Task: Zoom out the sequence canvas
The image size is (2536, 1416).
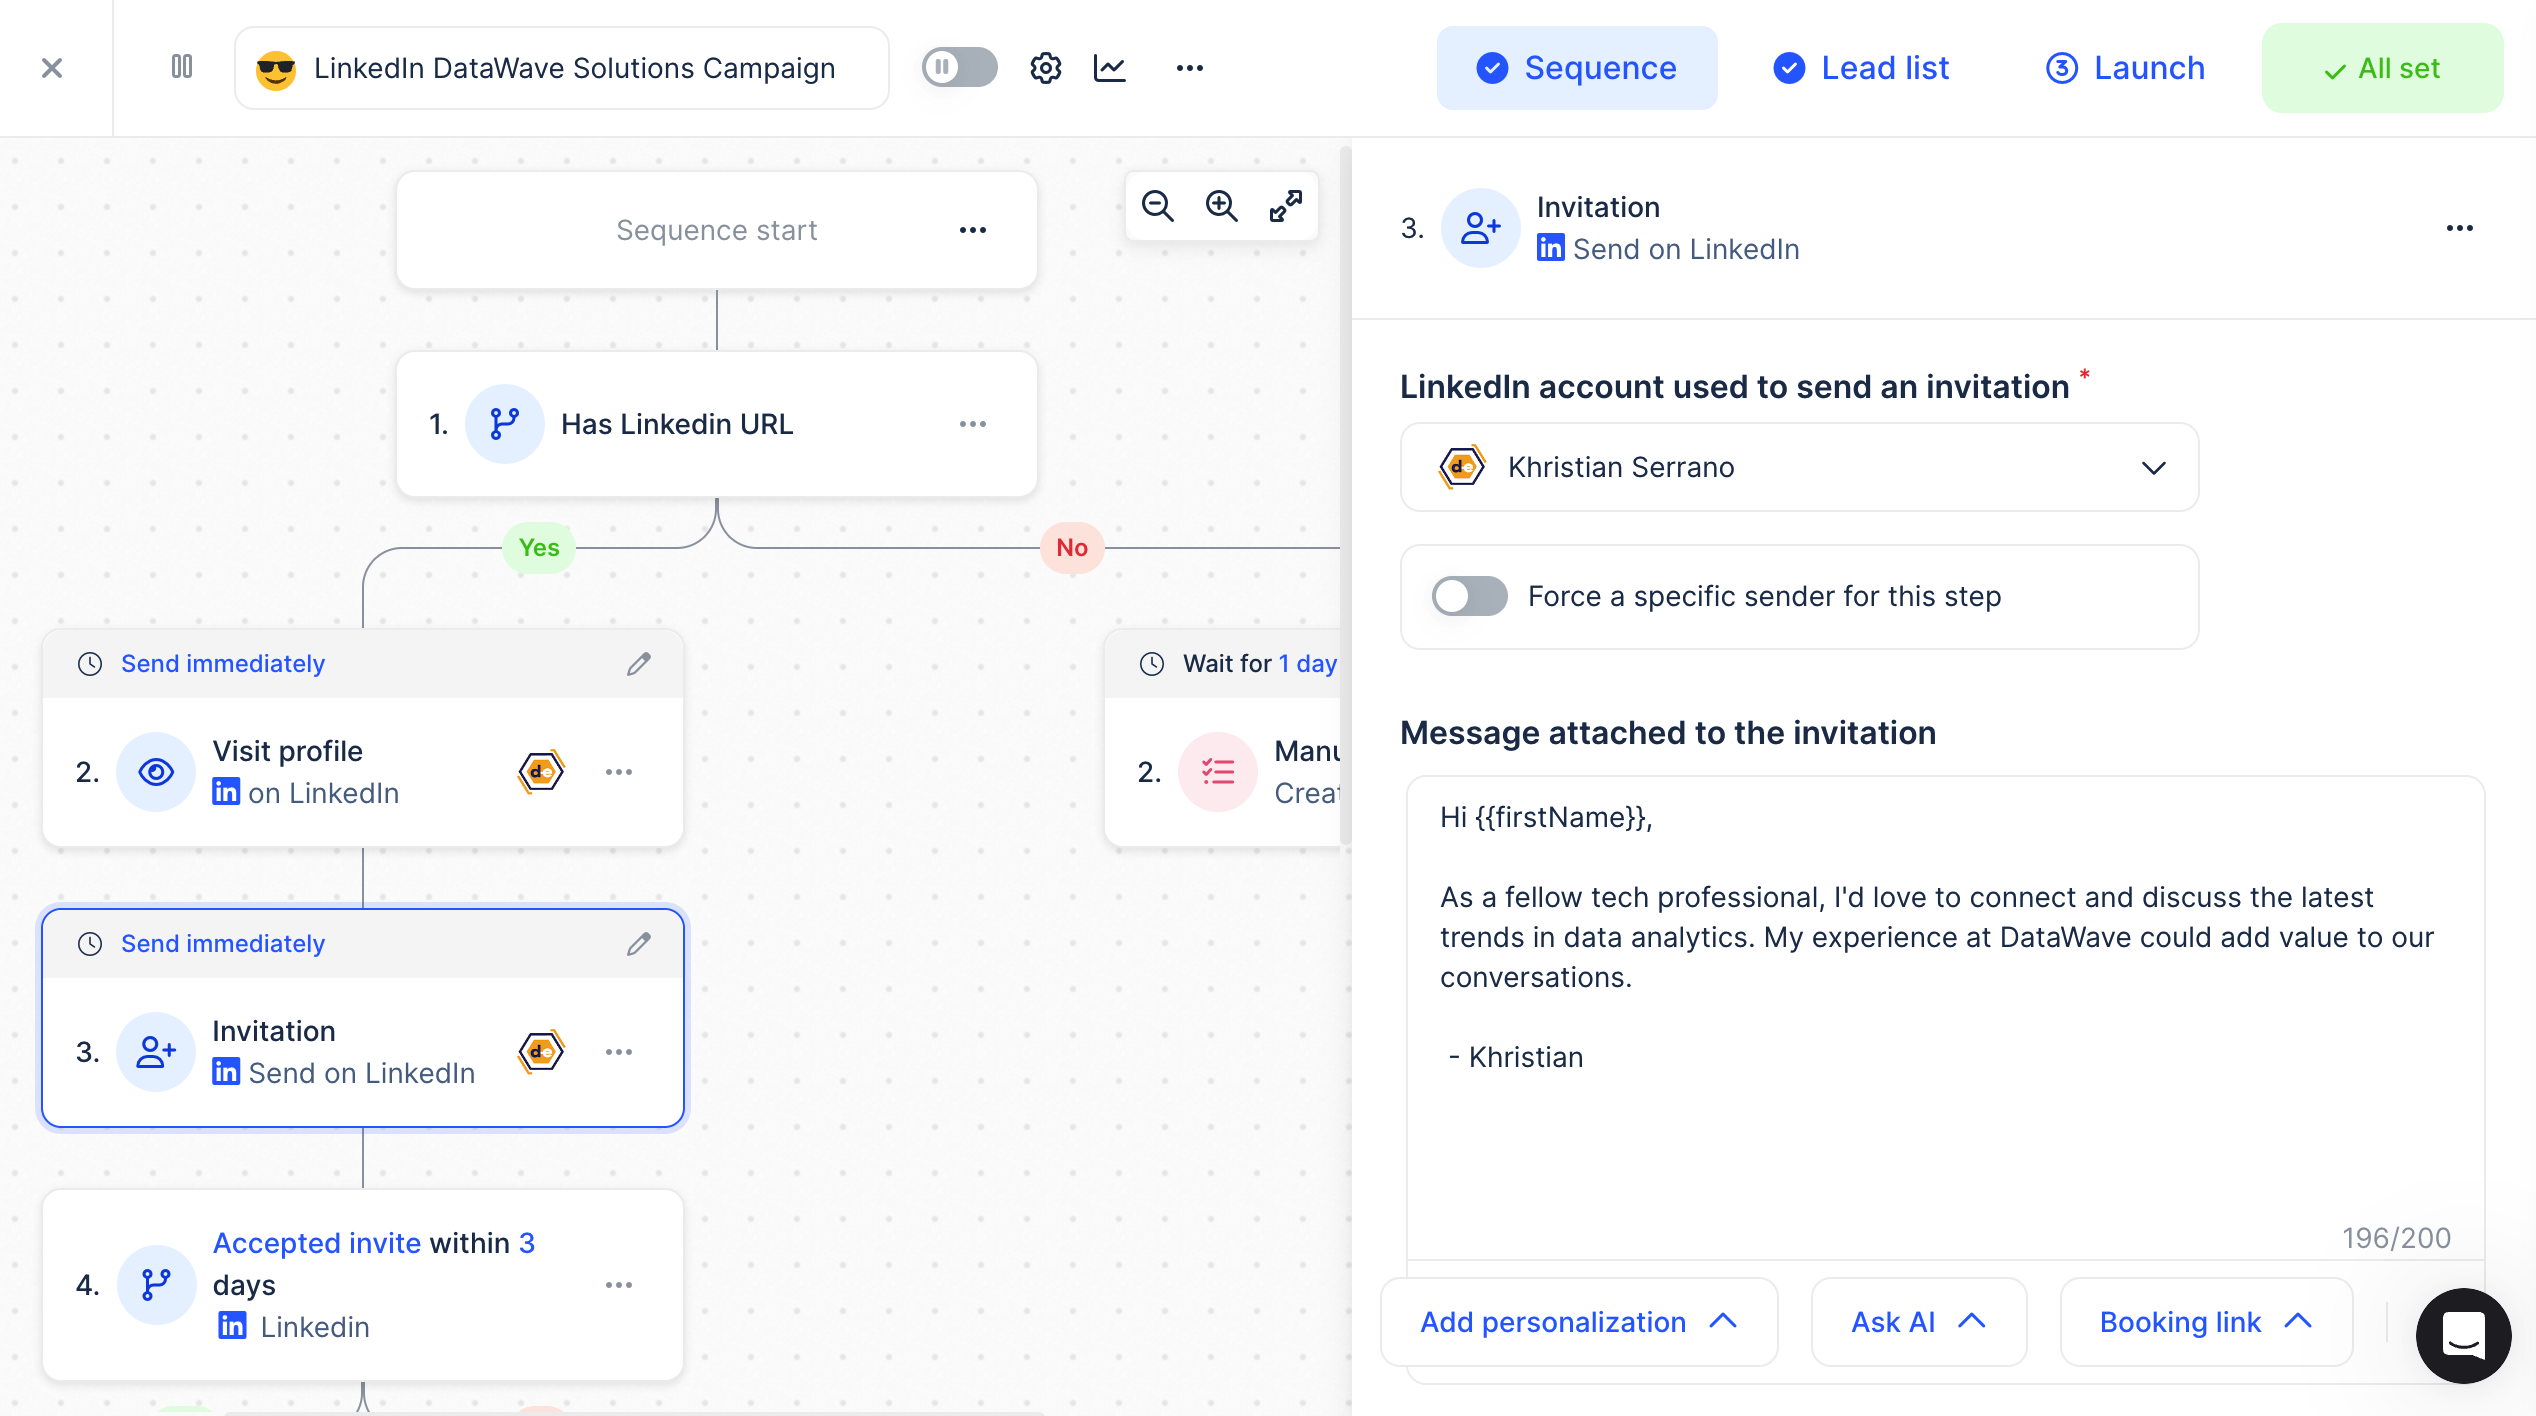Action: [1158, 206]
